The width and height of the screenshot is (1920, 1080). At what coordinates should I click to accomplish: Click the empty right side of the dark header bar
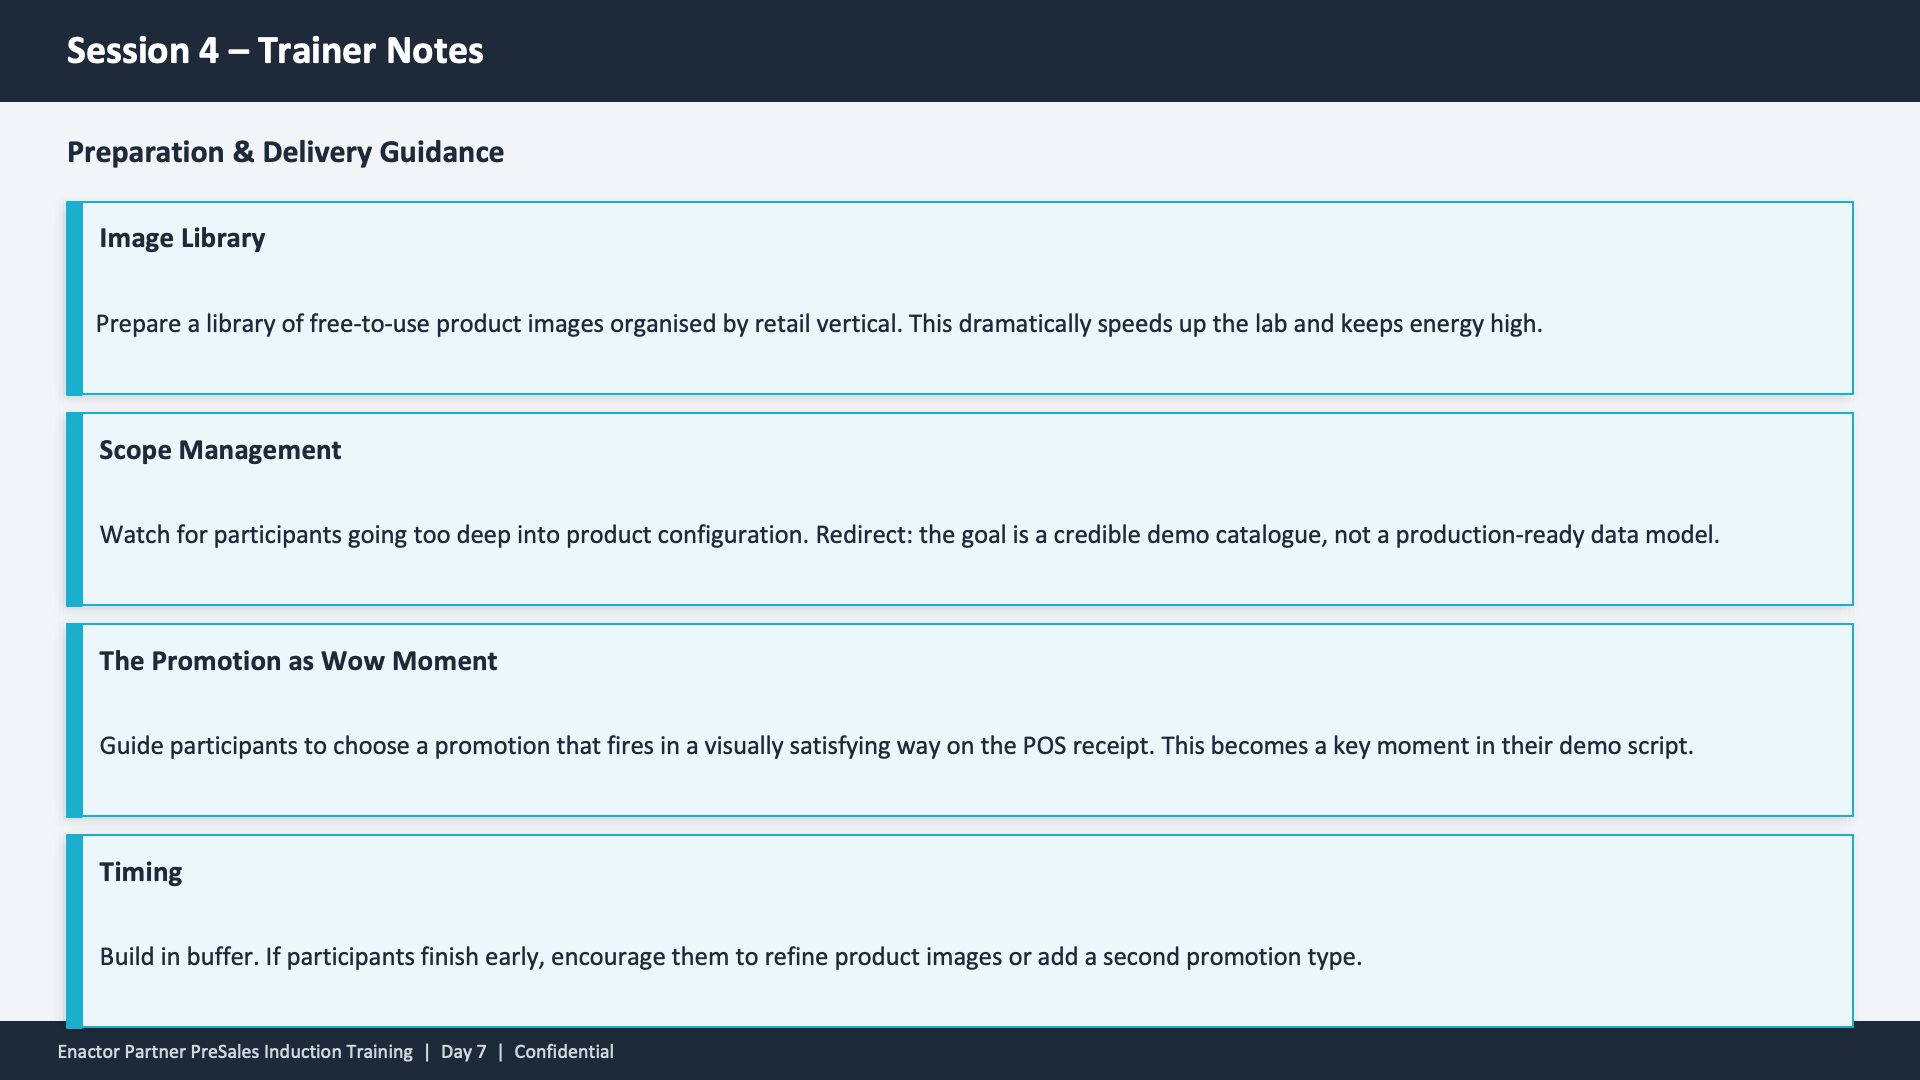pos(1400,51)
